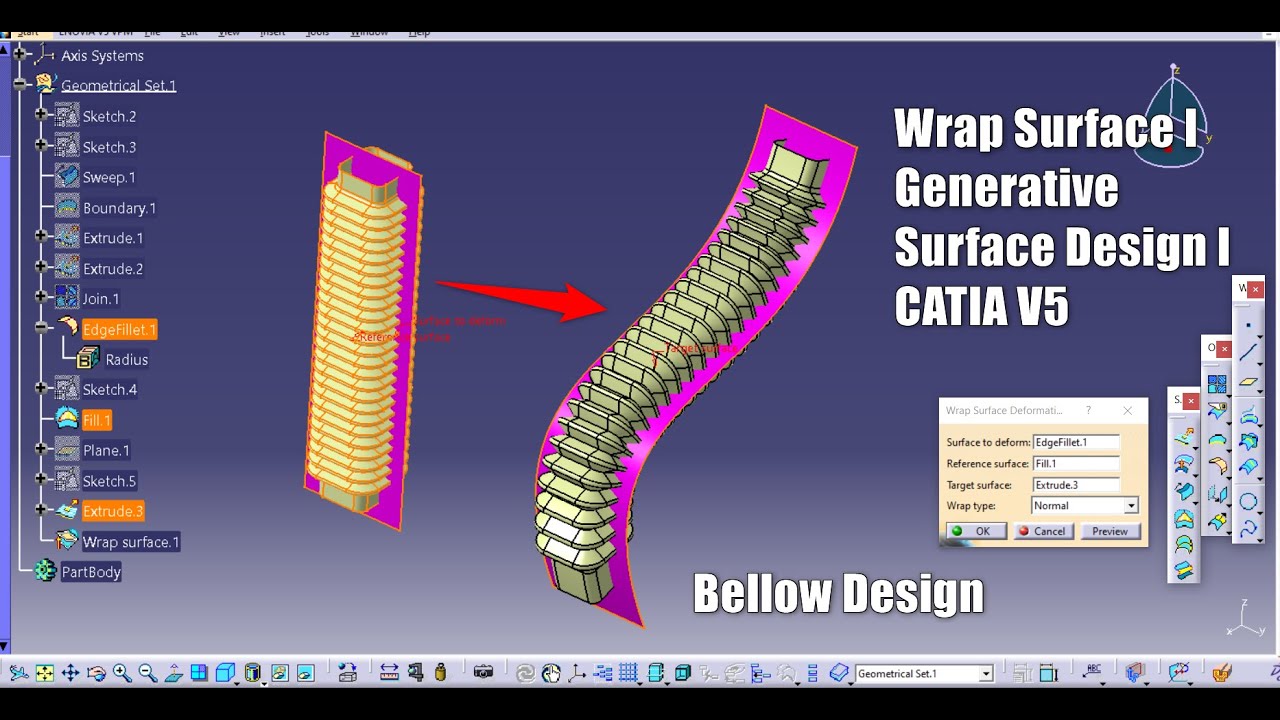Click the grid icon in bottom toolbar
Image resolution: width=1280 pixels, height=720 pixels.
tap(628, 673)
